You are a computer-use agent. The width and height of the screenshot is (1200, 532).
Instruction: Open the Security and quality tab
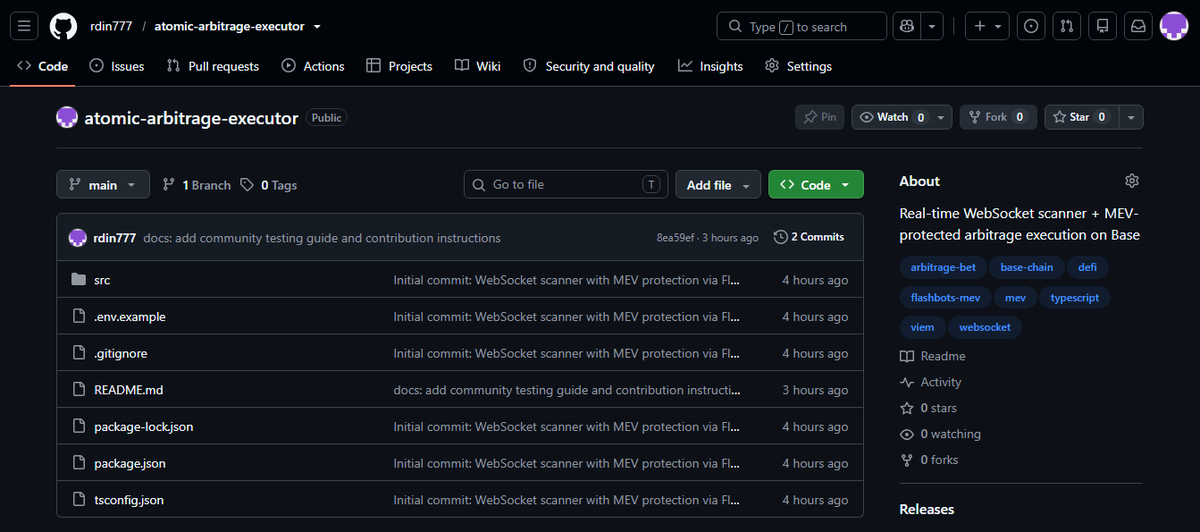[x=589, y=66]
